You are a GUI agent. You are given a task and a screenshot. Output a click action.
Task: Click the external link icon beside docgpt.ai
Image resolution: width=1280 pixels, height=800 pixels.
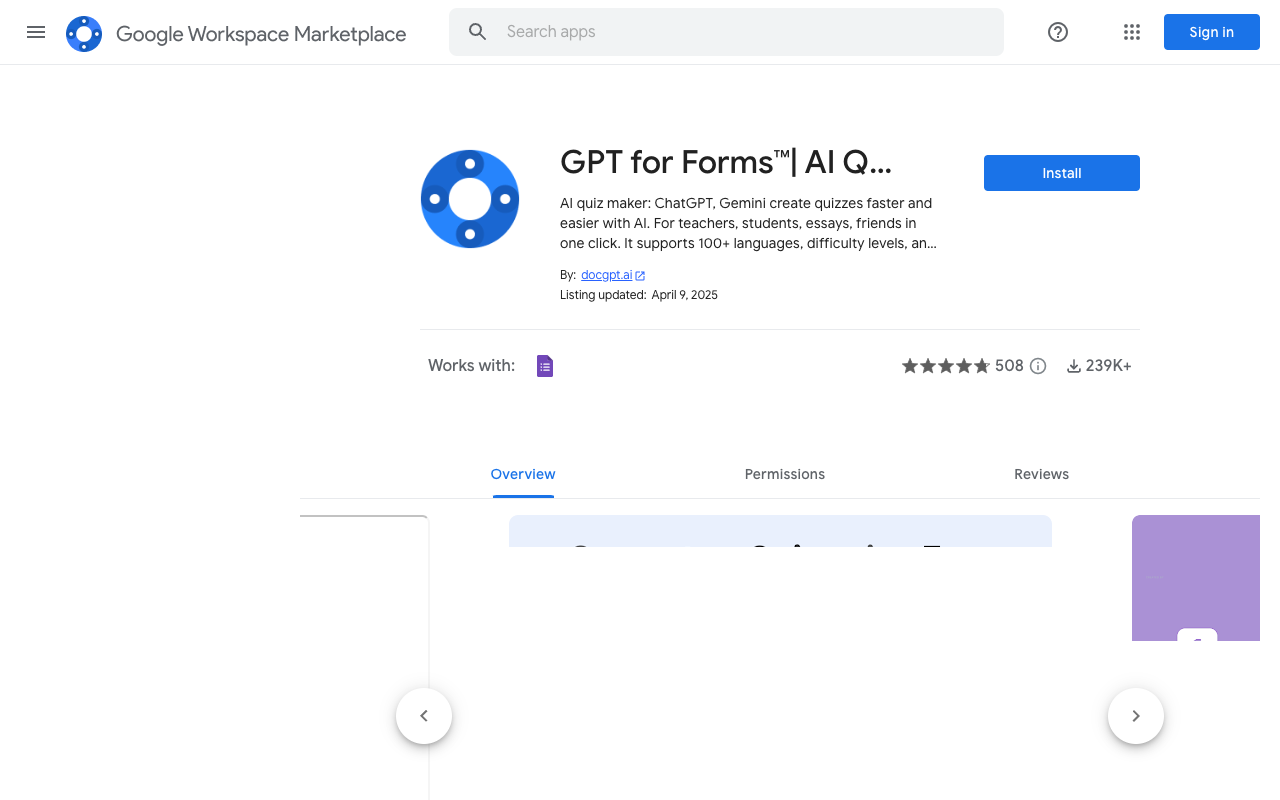[640, 276]
